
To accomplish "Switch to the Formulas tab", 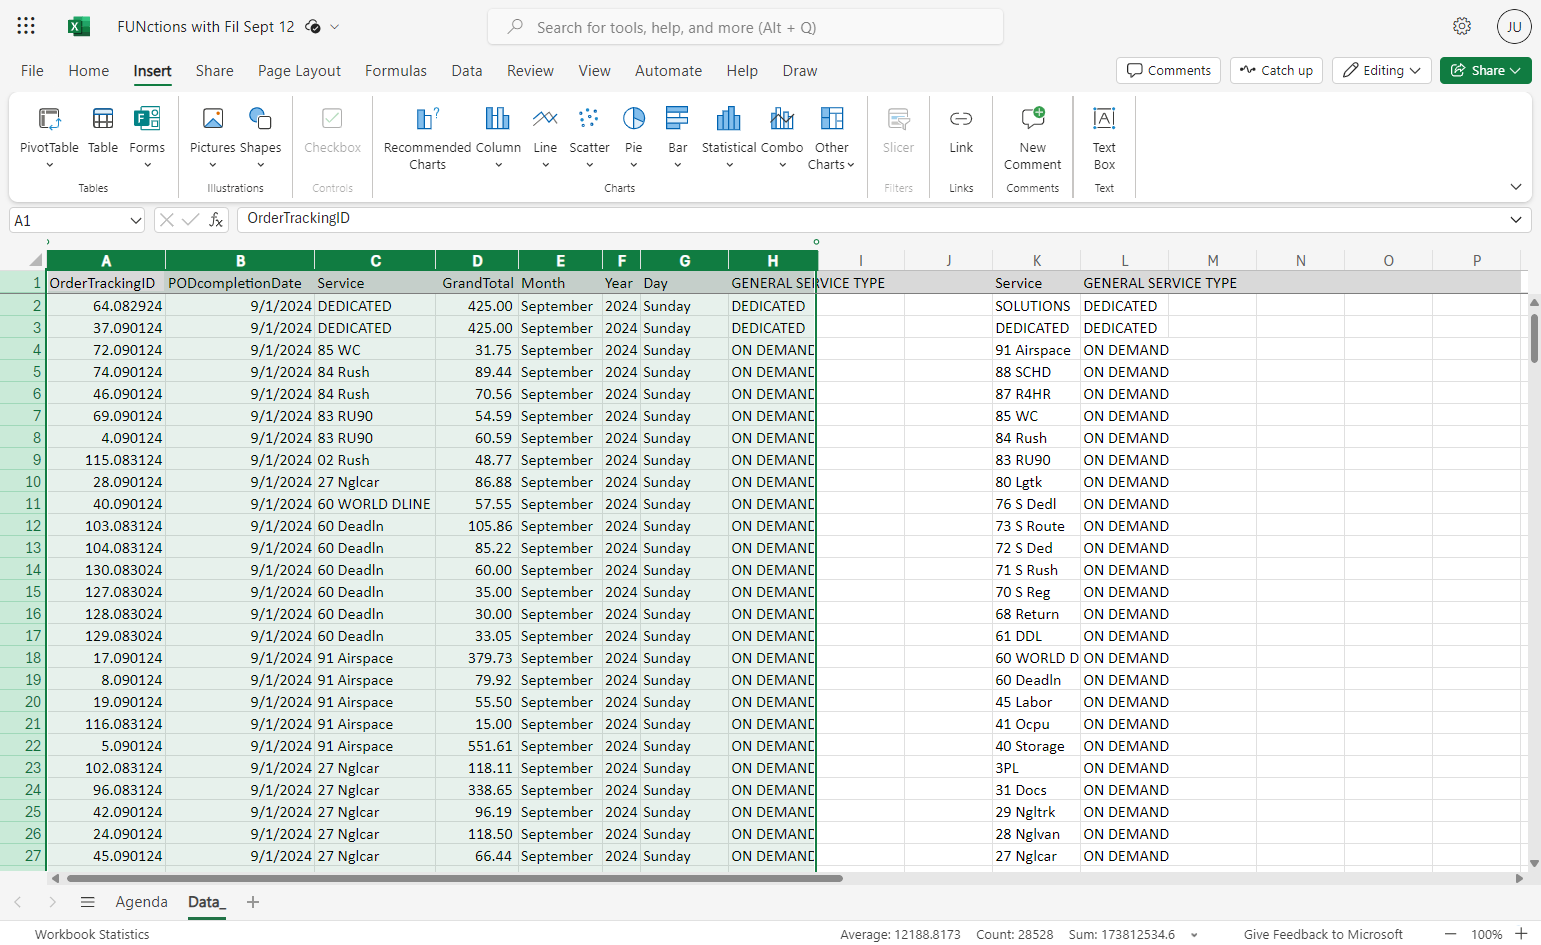I will 396,71.
